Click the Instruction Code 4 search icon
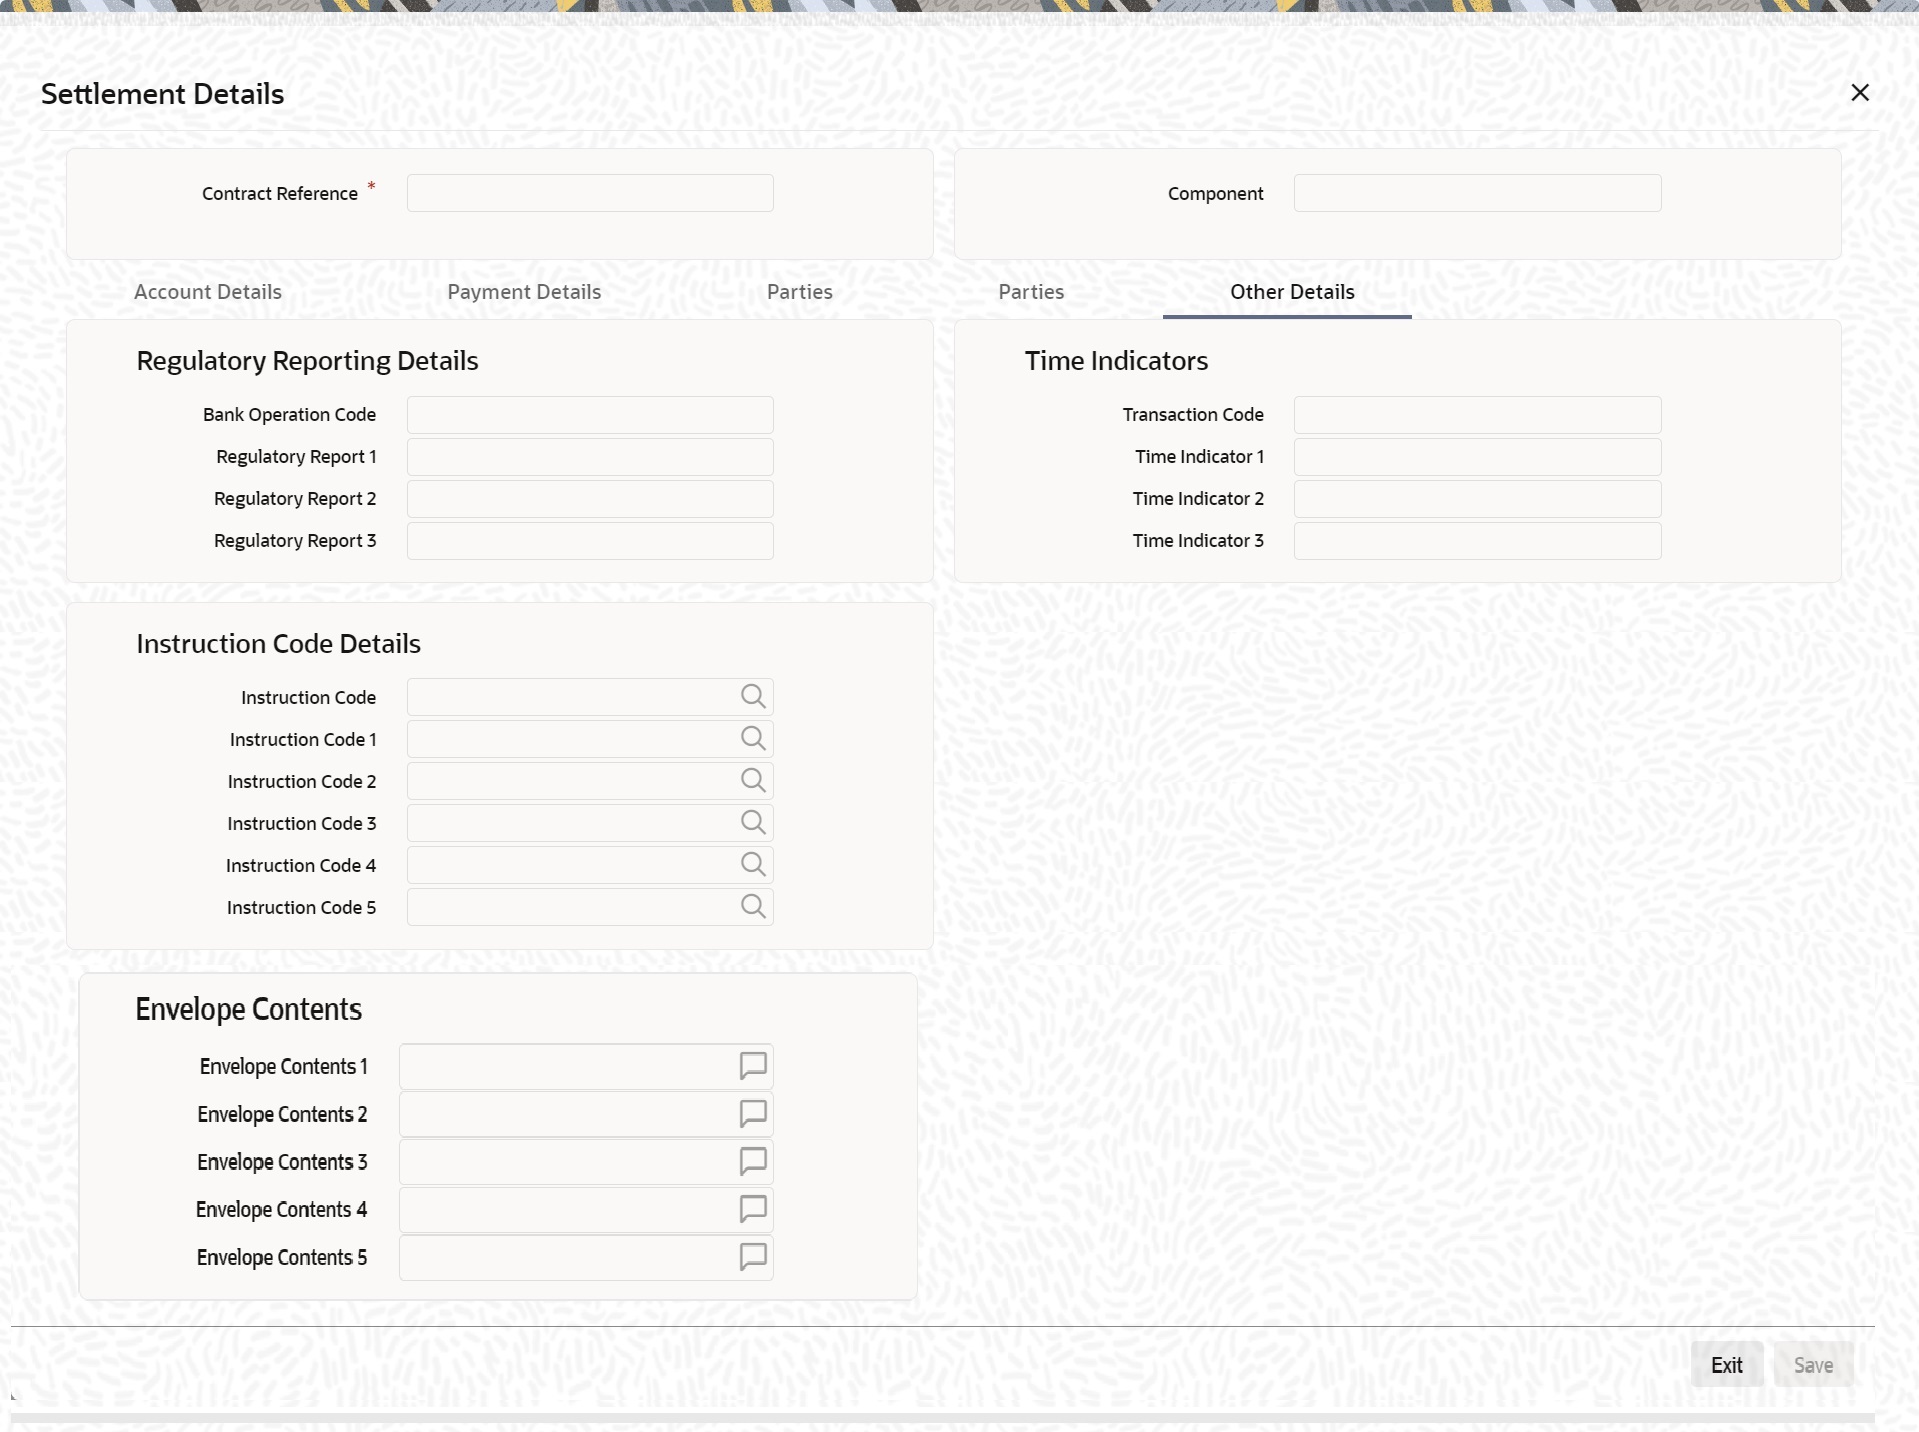 pos(753,865)
